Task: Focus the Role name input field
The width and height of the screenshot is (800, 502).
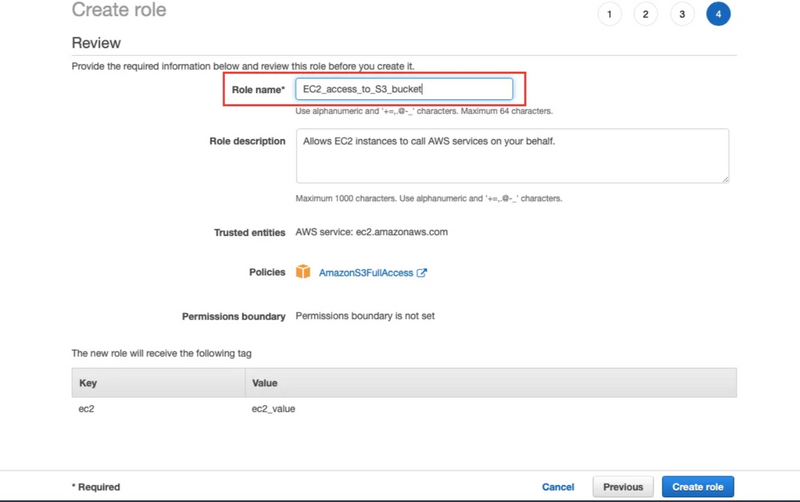Action: 404,89
